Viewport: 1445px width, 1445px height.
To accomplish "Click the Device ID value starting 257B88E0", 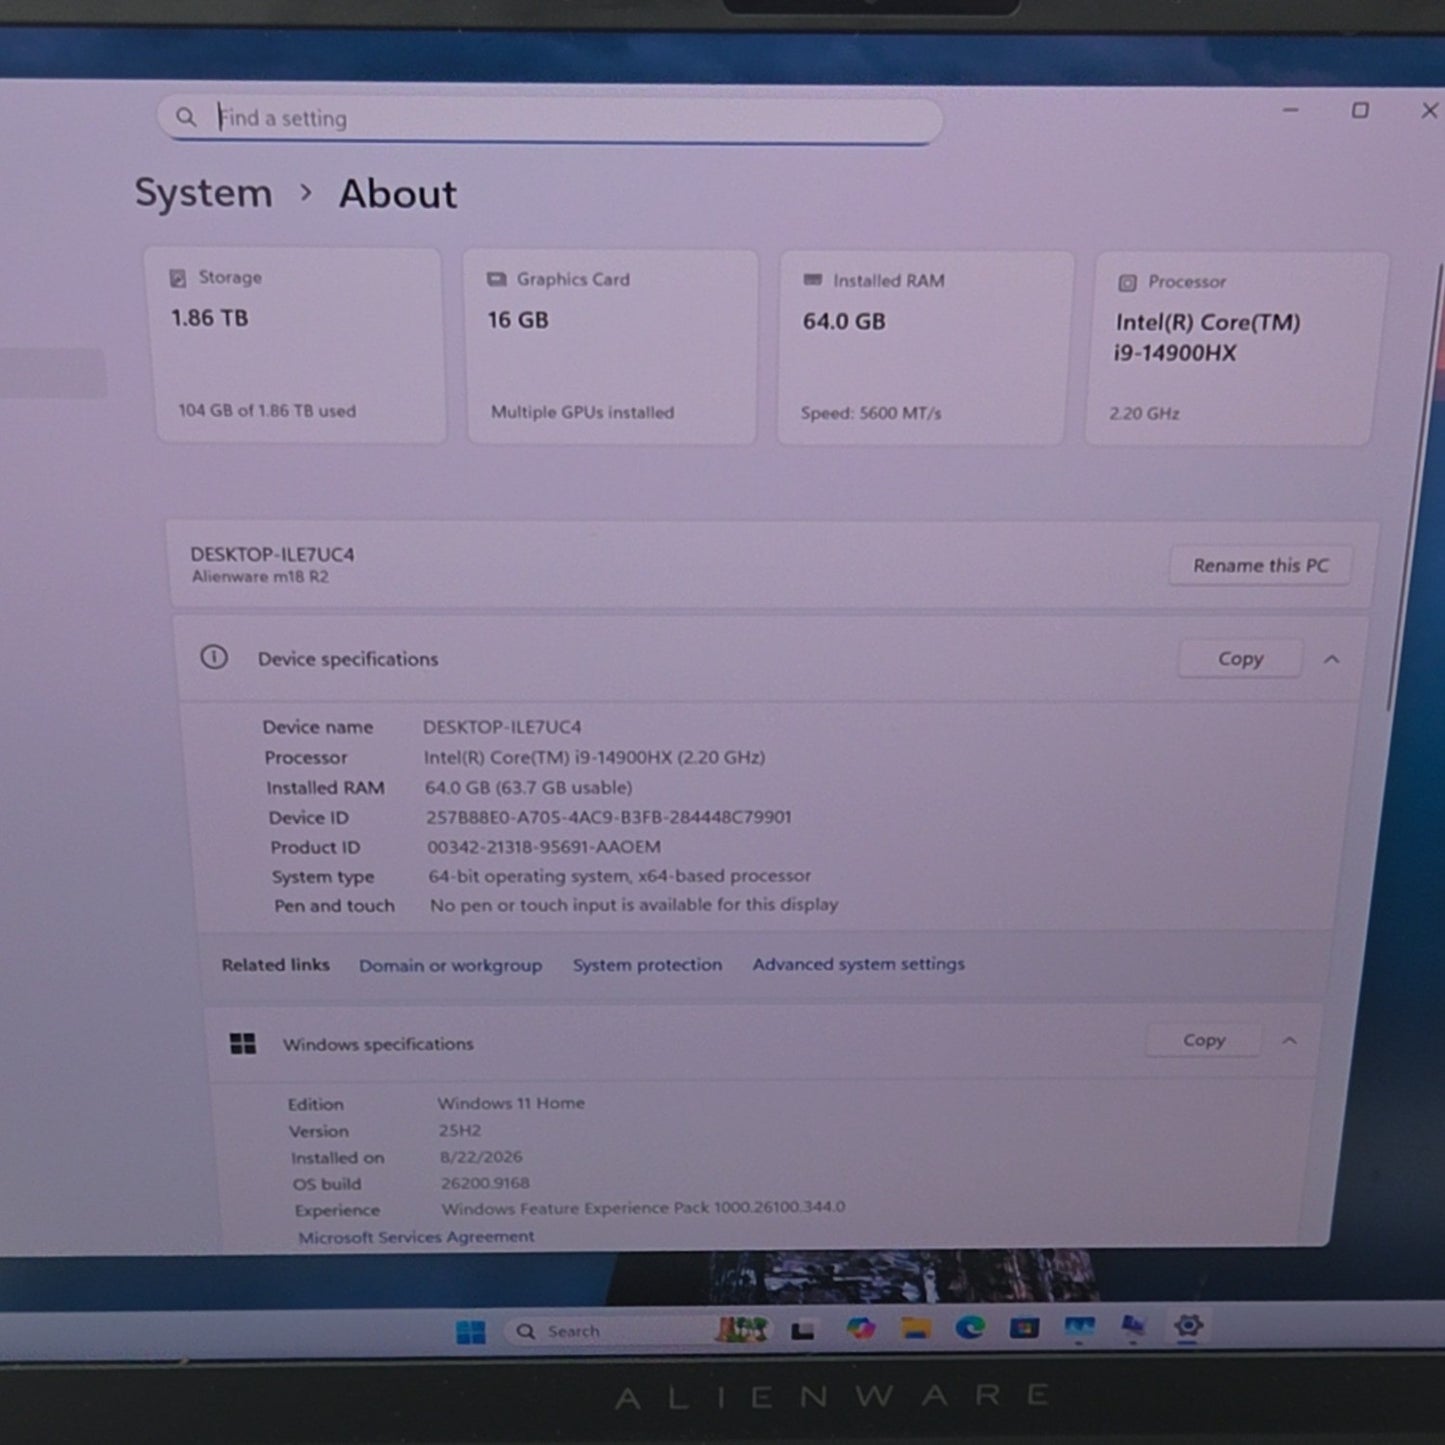I will pos(609,817).
